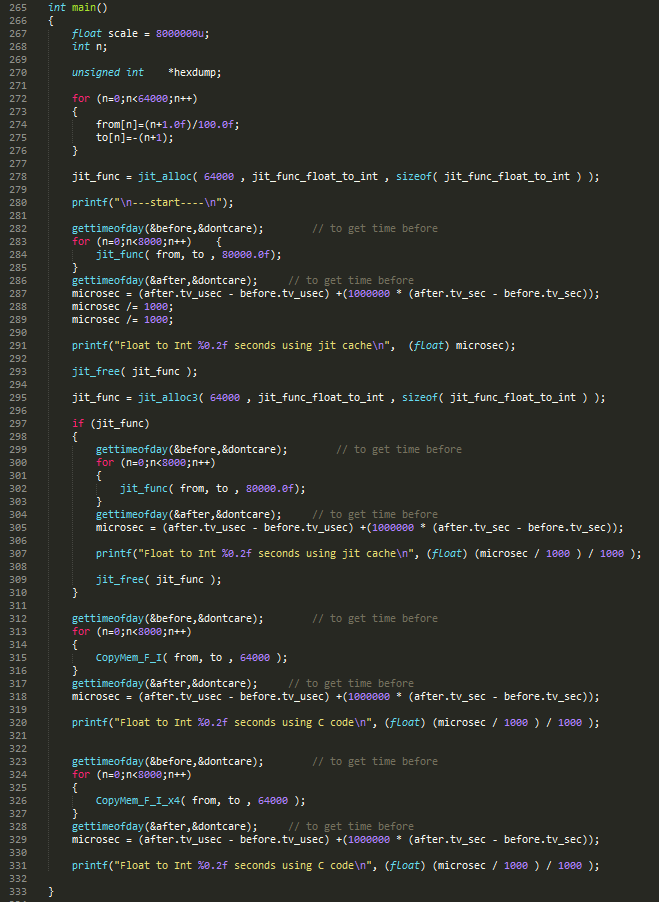This screenshot has width=659, height=902.
Task: Click 'CopyMem_F_I(' call on line 315
Action: [132, 658]
